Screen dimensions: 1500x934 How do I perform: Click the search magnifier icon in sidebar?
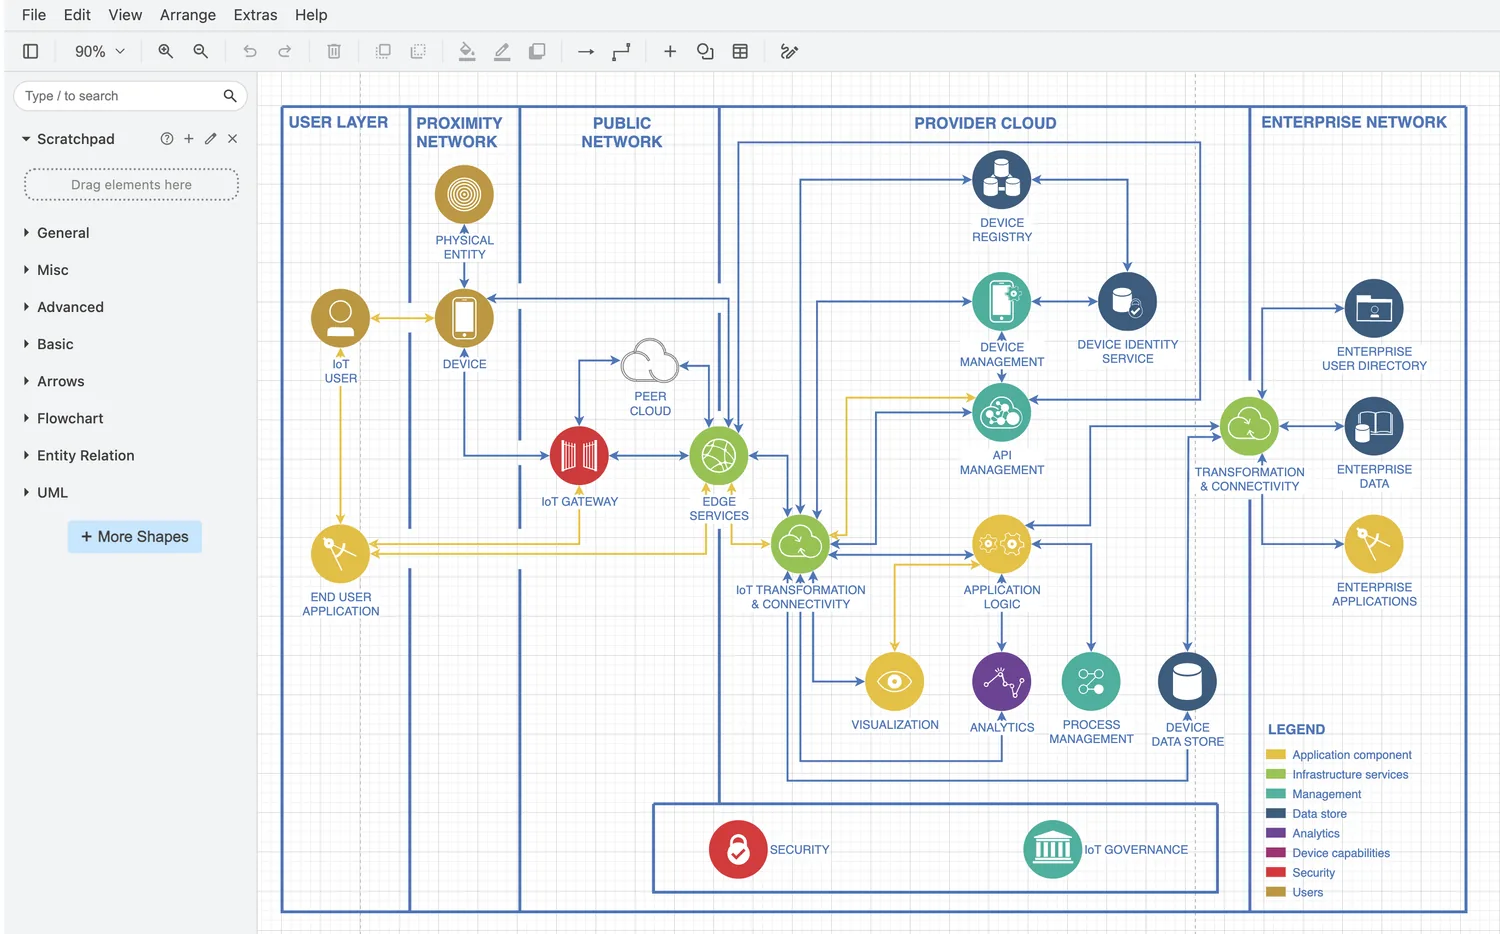tap(230, 96)
